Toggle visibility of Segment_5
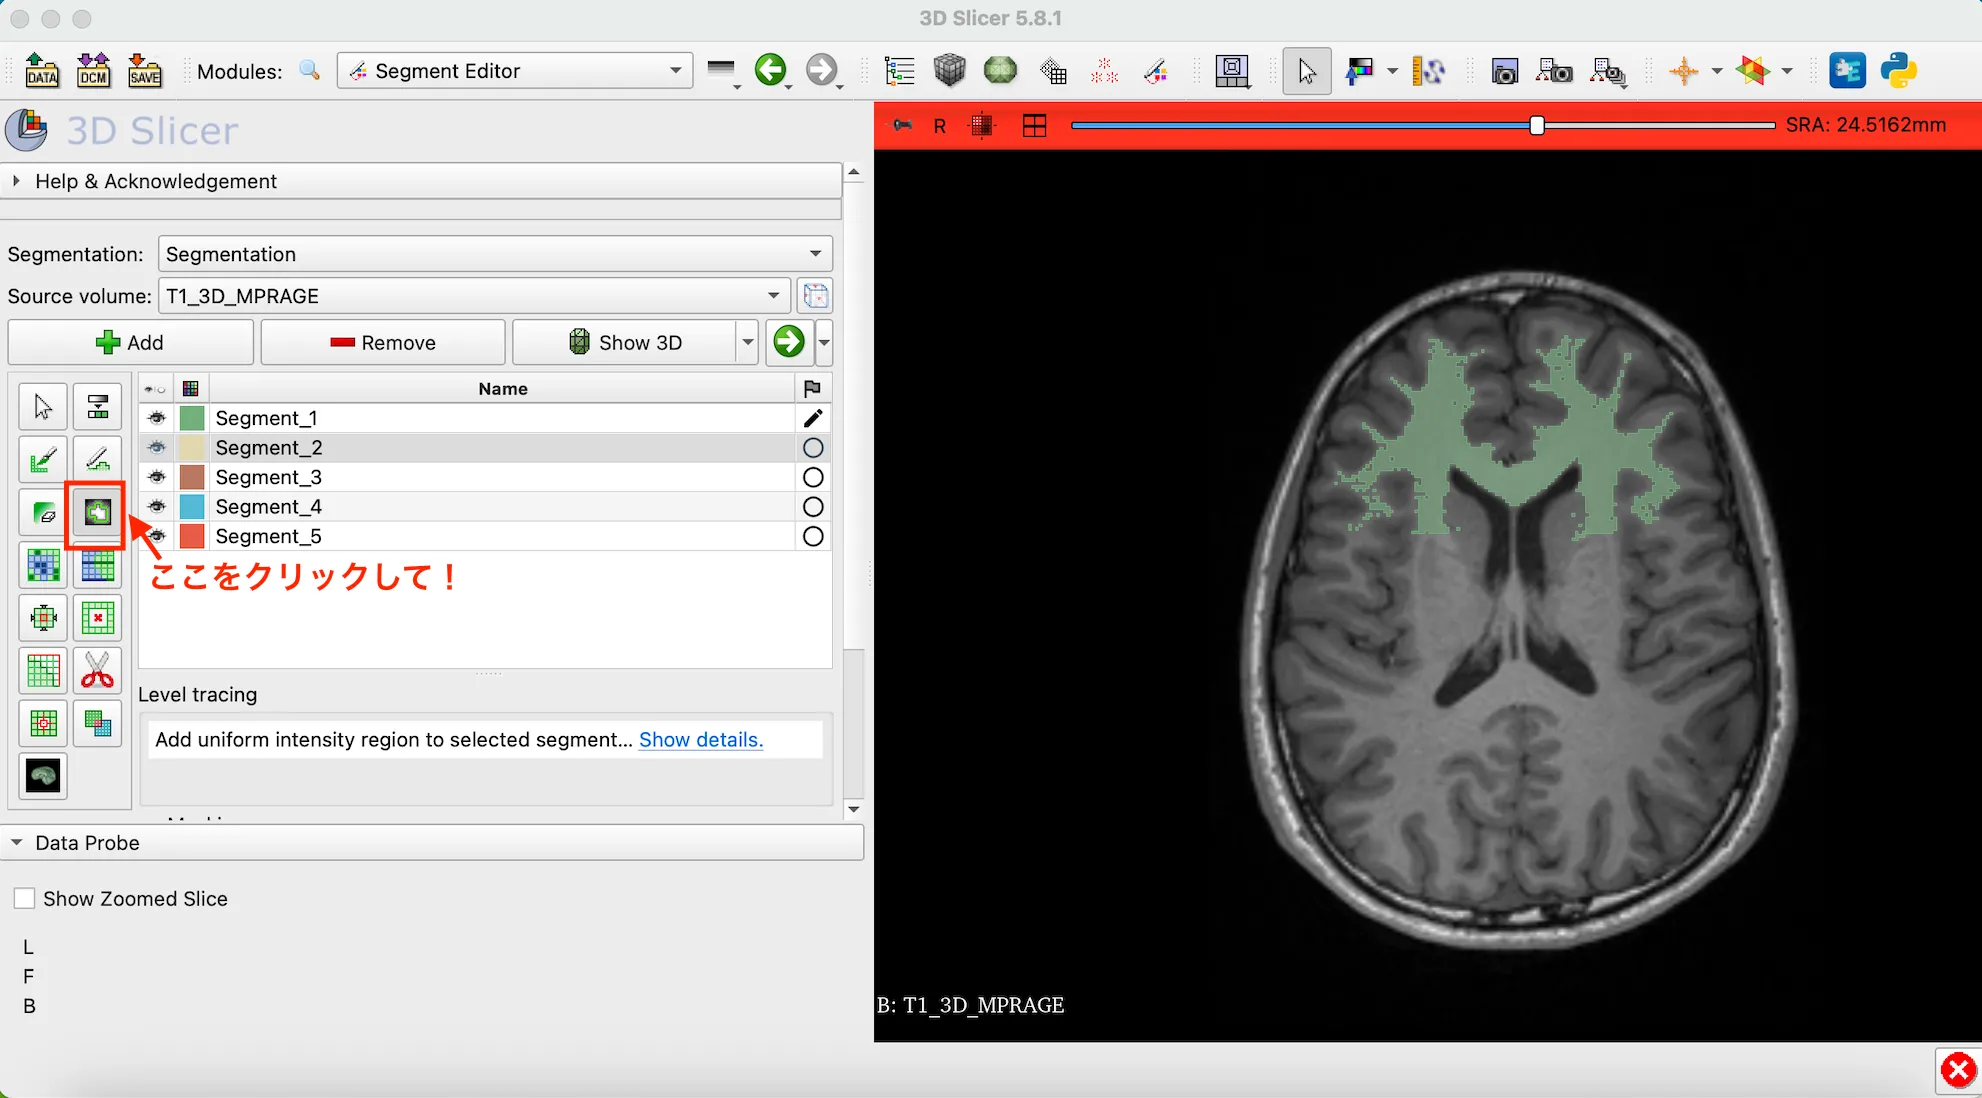 [x=156, y=536]
